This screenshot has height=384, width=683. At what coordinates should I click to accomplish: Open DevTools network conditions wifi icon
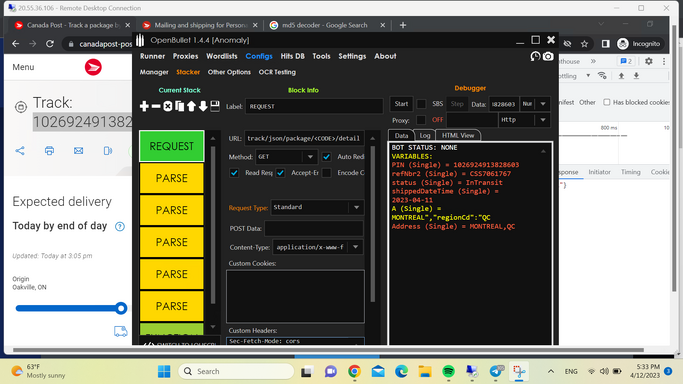tap(602, 75)
